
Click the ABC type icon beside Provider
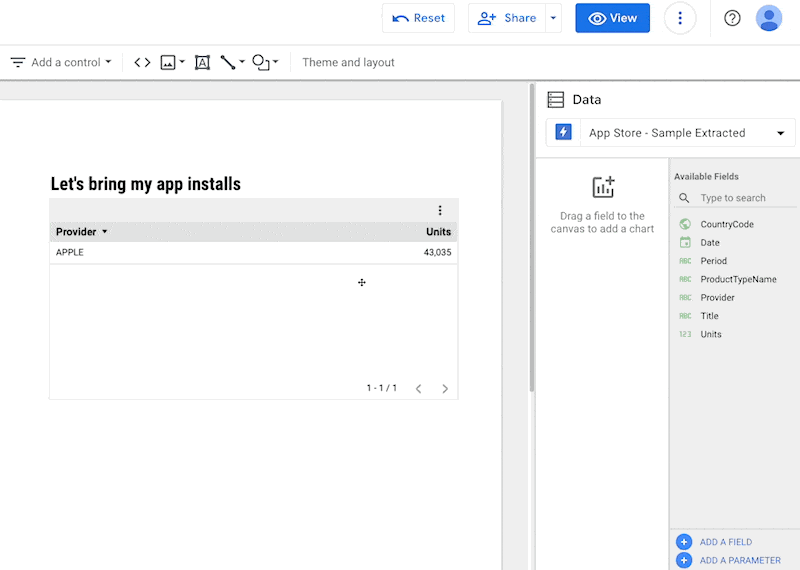(x=685, y=298)
